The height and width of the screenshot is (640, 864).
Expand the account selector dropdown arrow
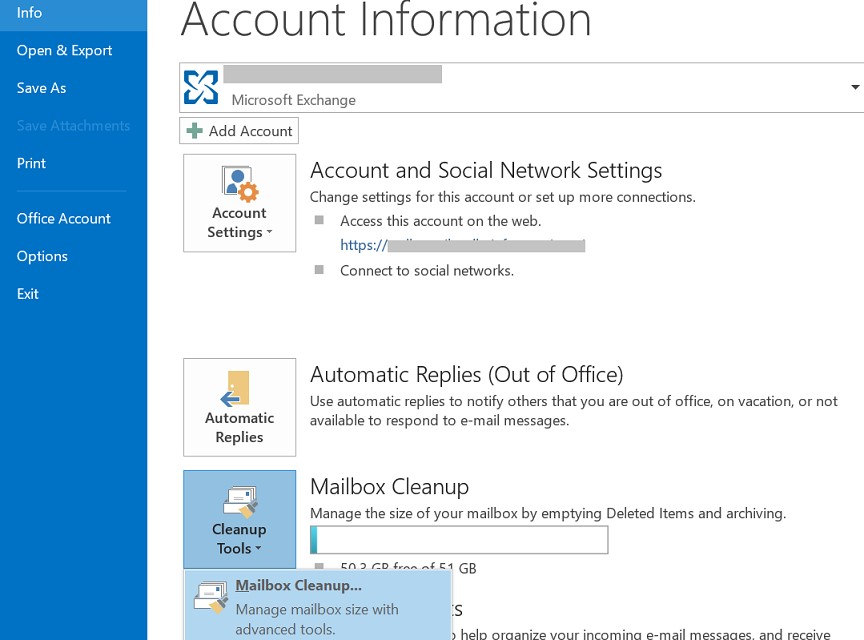[855, 87]
